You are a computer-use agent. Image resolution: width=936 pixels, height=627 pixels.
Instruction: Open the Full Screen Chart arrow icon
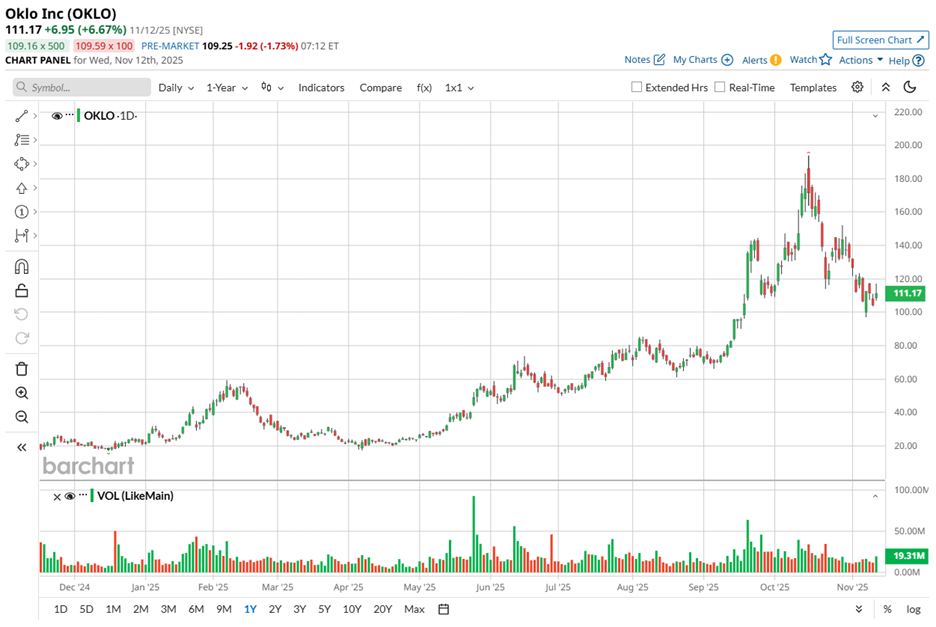click(x=920, y=40)
